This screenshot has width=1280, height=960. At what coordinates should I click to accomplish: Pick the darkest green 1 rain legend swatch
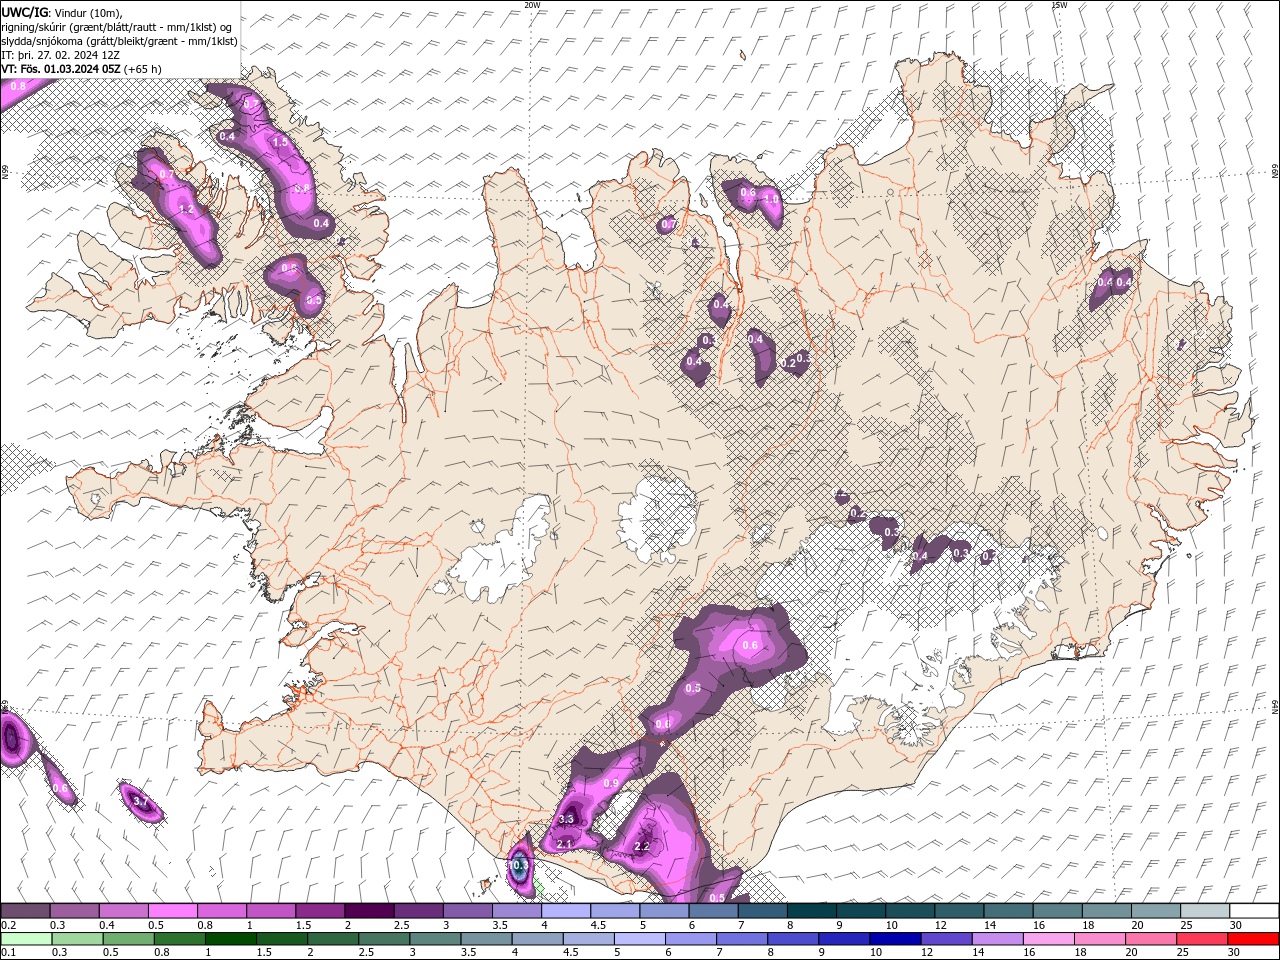pos(230,939)
